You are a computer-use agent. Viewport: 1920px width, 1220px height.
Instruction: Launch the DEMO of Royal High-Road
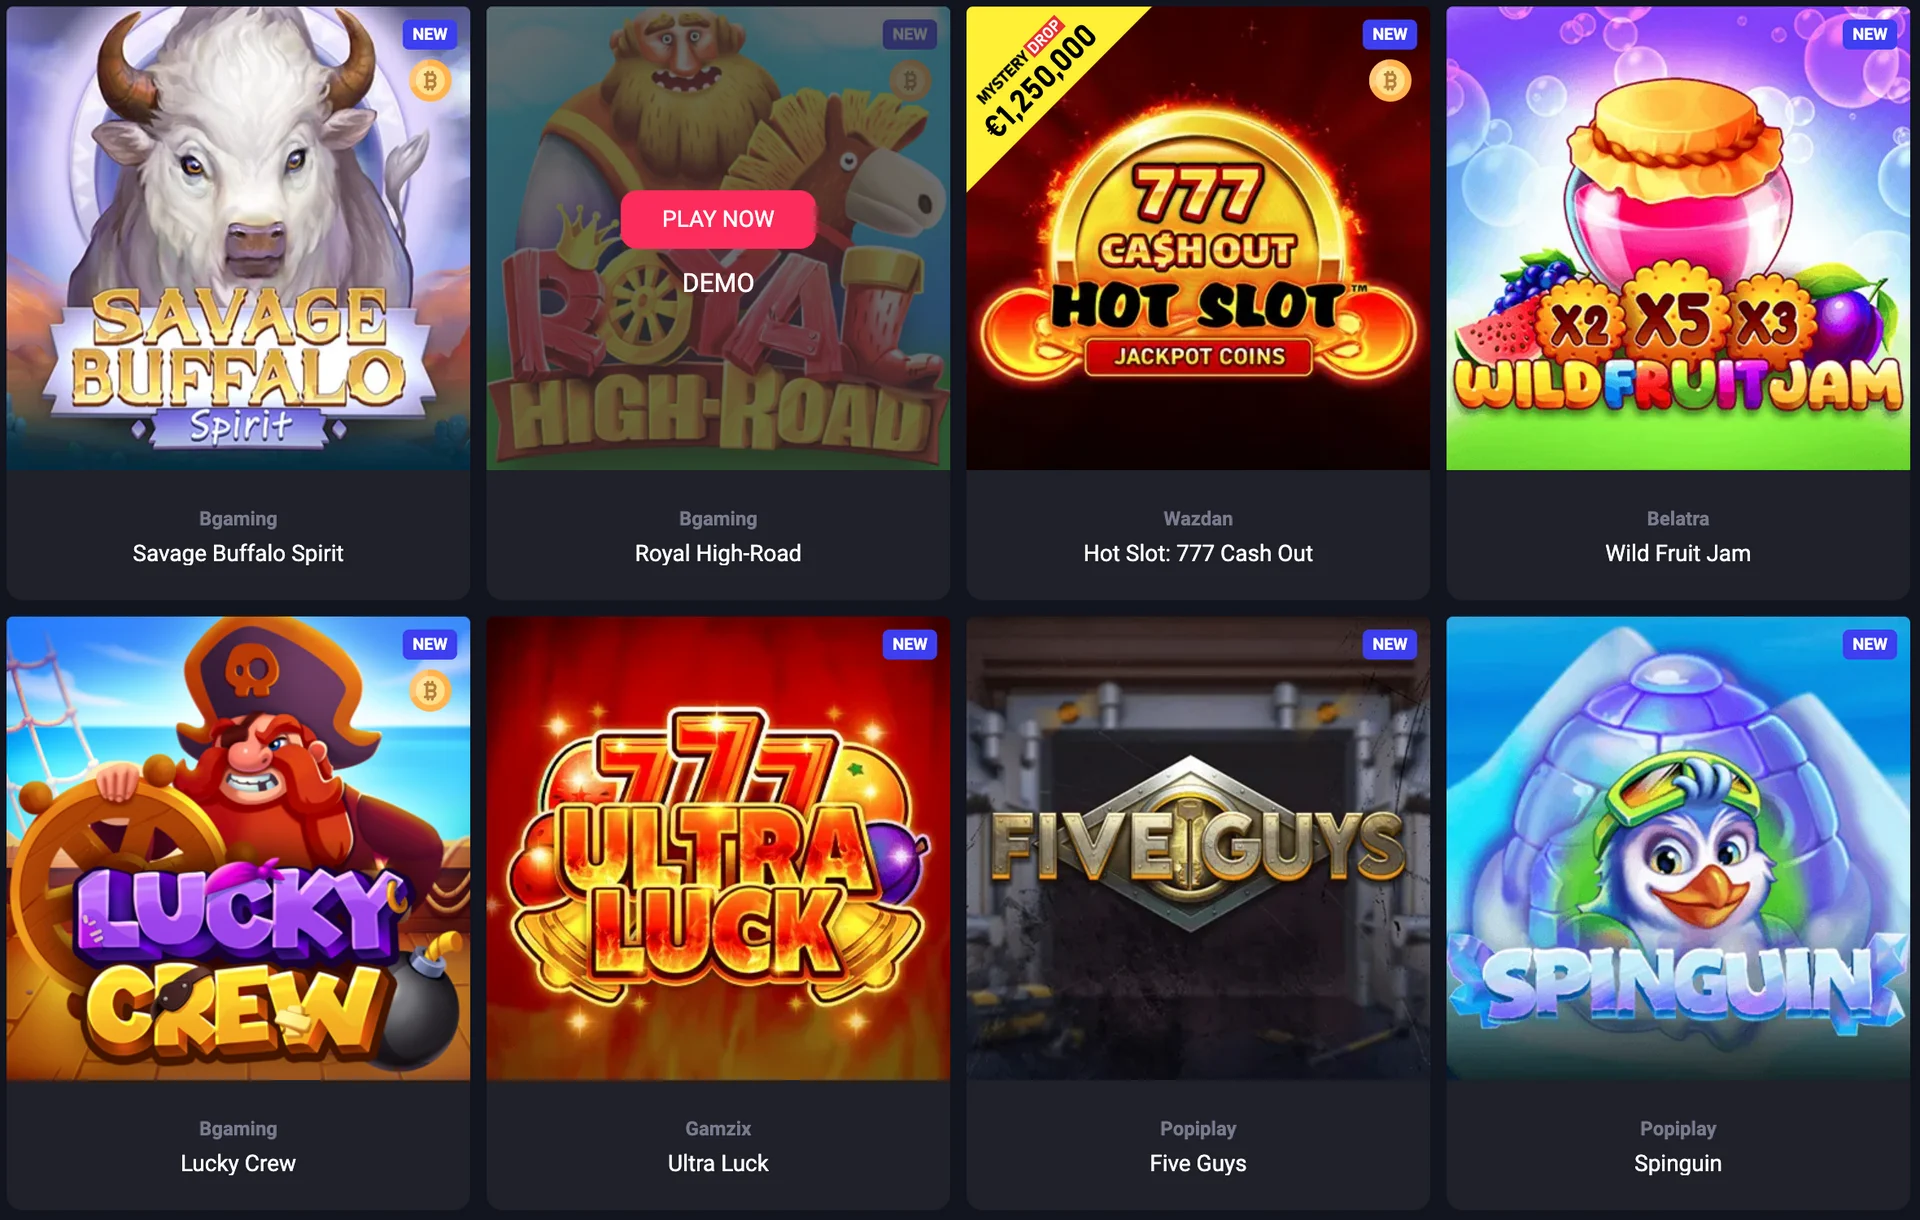point(718,283)
